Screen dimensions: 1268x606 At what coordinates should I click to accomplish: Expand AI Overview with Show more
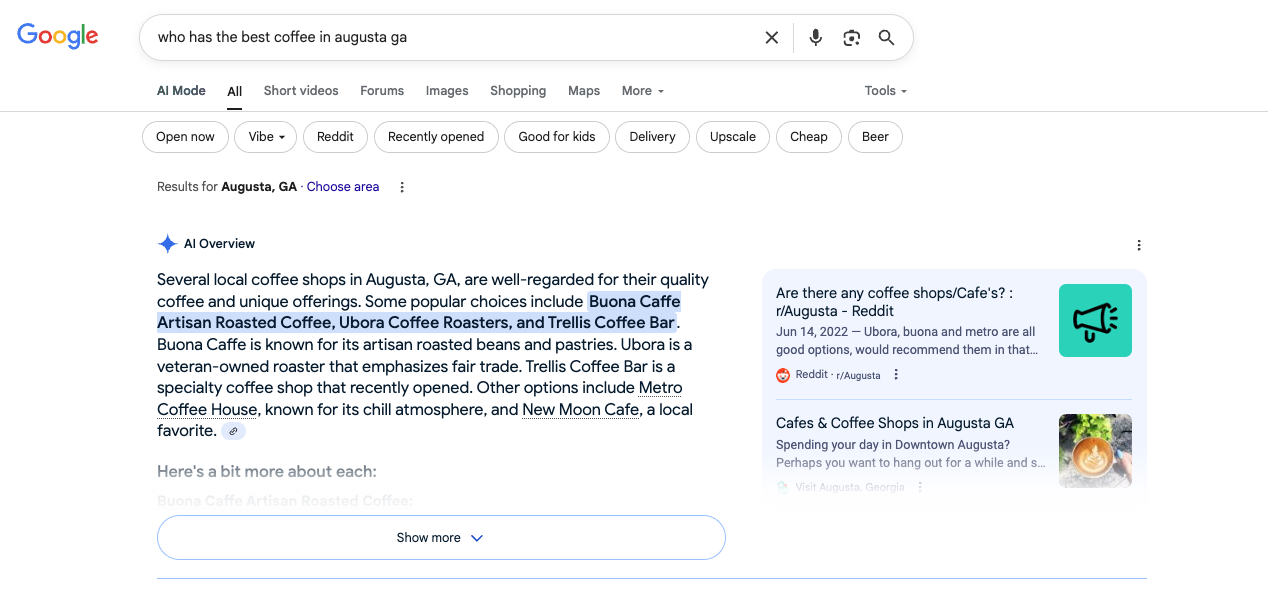coord(441,538)
